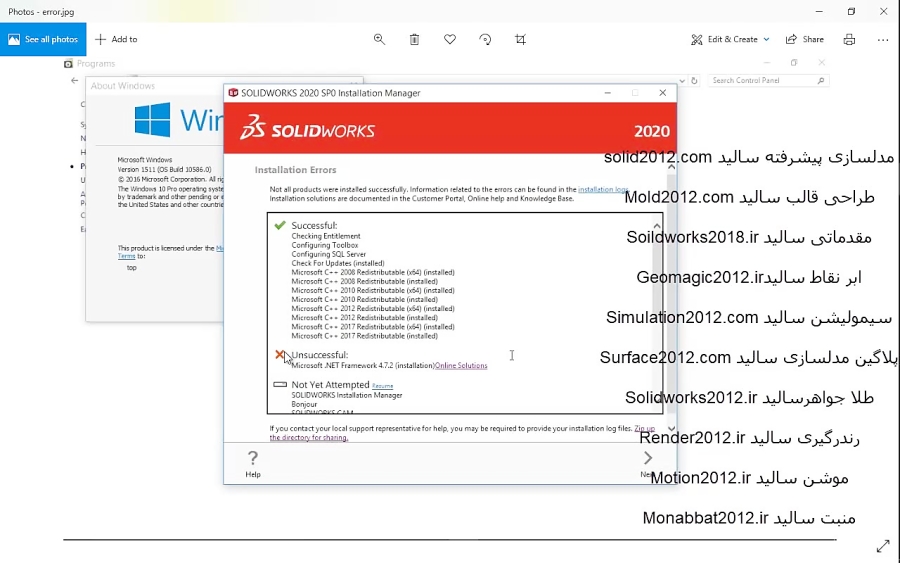Click Zip up the directory for sharing link

tap(463, 433)
